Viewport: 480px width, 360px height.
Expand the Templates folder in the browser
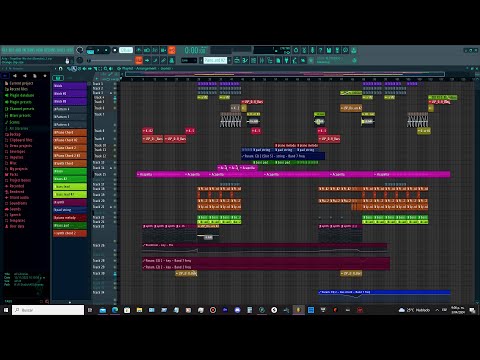point(15,220)
